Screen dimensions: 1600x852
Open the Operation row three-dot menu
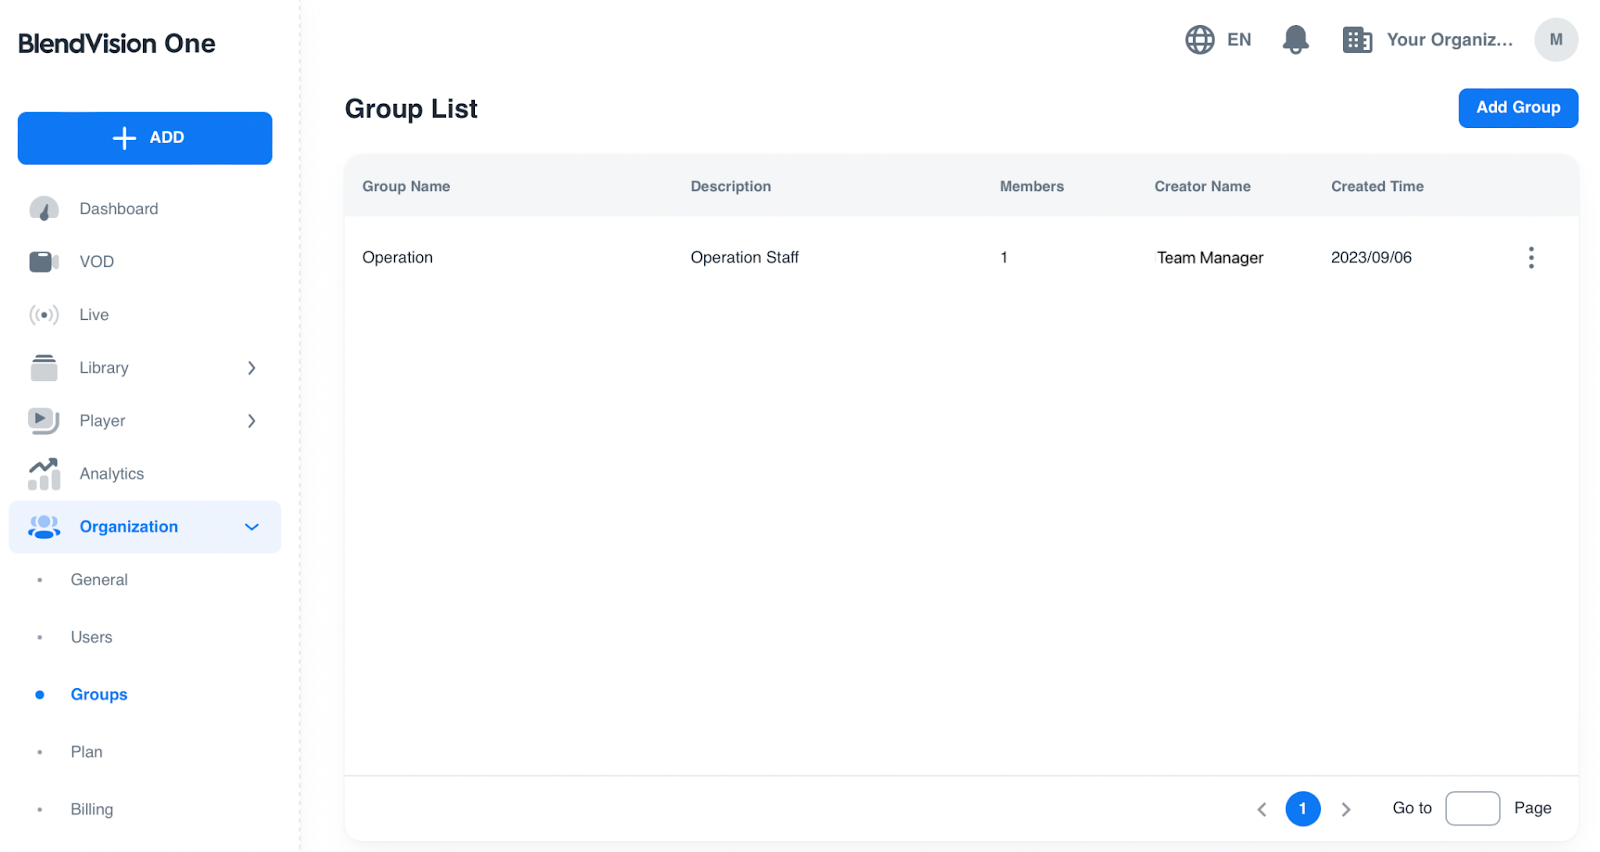1530,258
